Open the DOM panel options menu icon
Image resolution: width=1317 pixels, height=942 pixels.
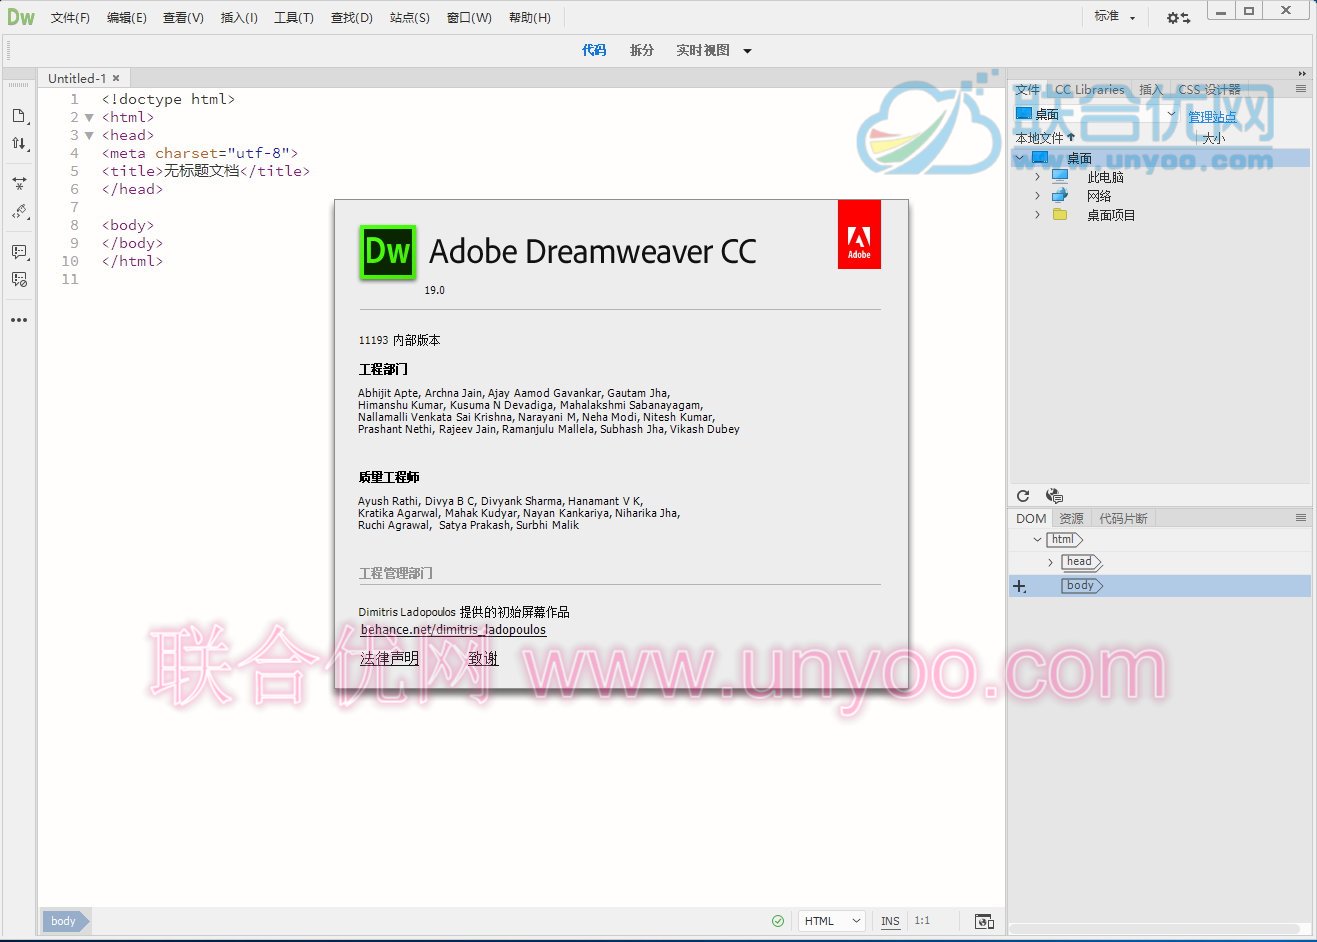coord(1301,518)
